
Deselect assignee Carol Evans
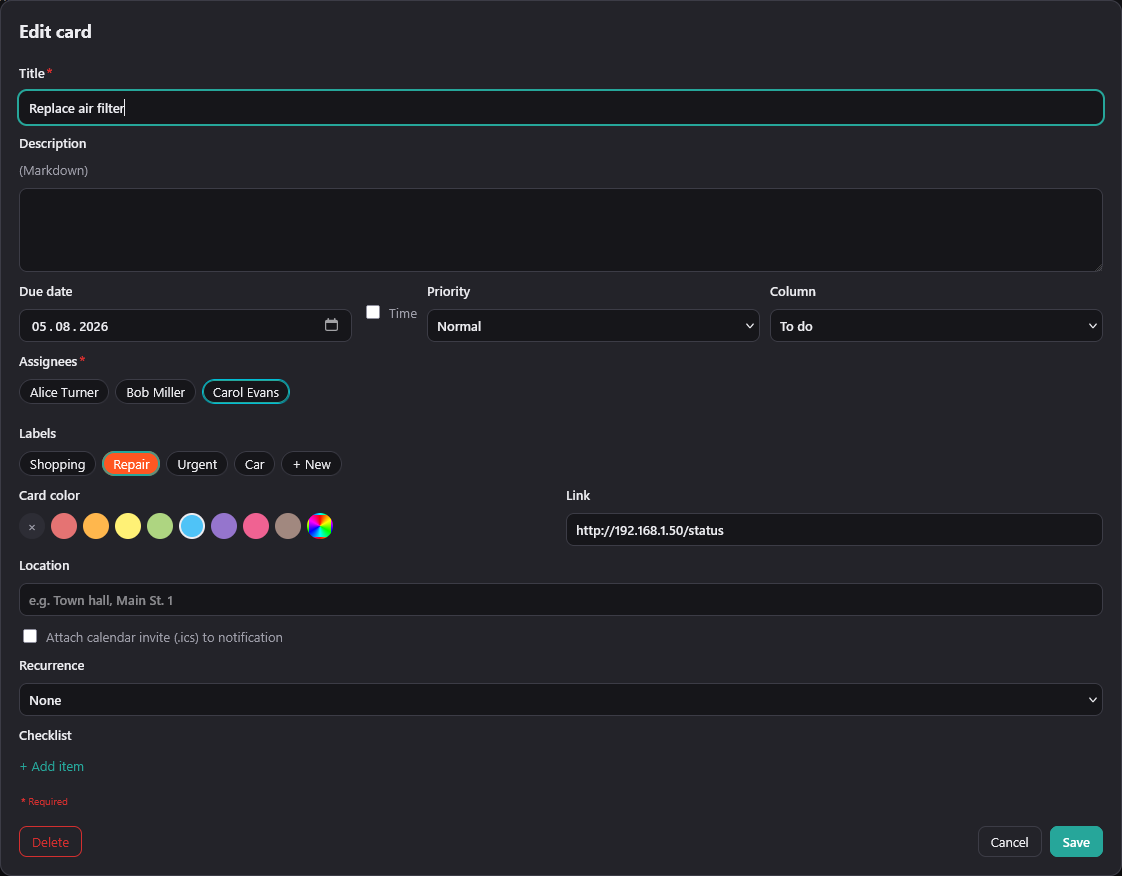(245, 392)
